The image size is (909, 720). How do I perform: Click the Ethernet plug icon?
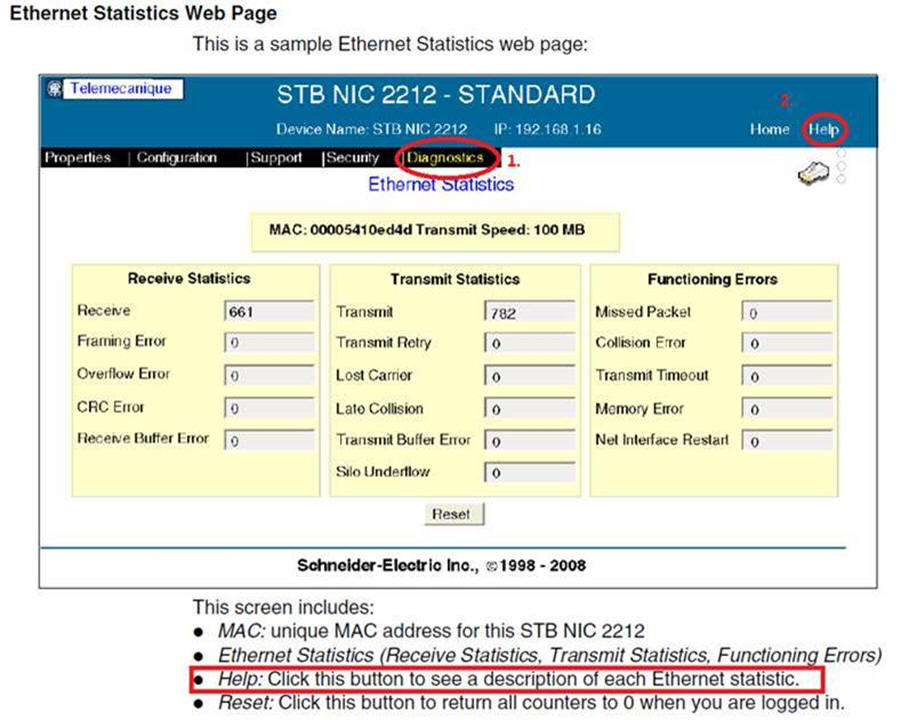(813, 173)
